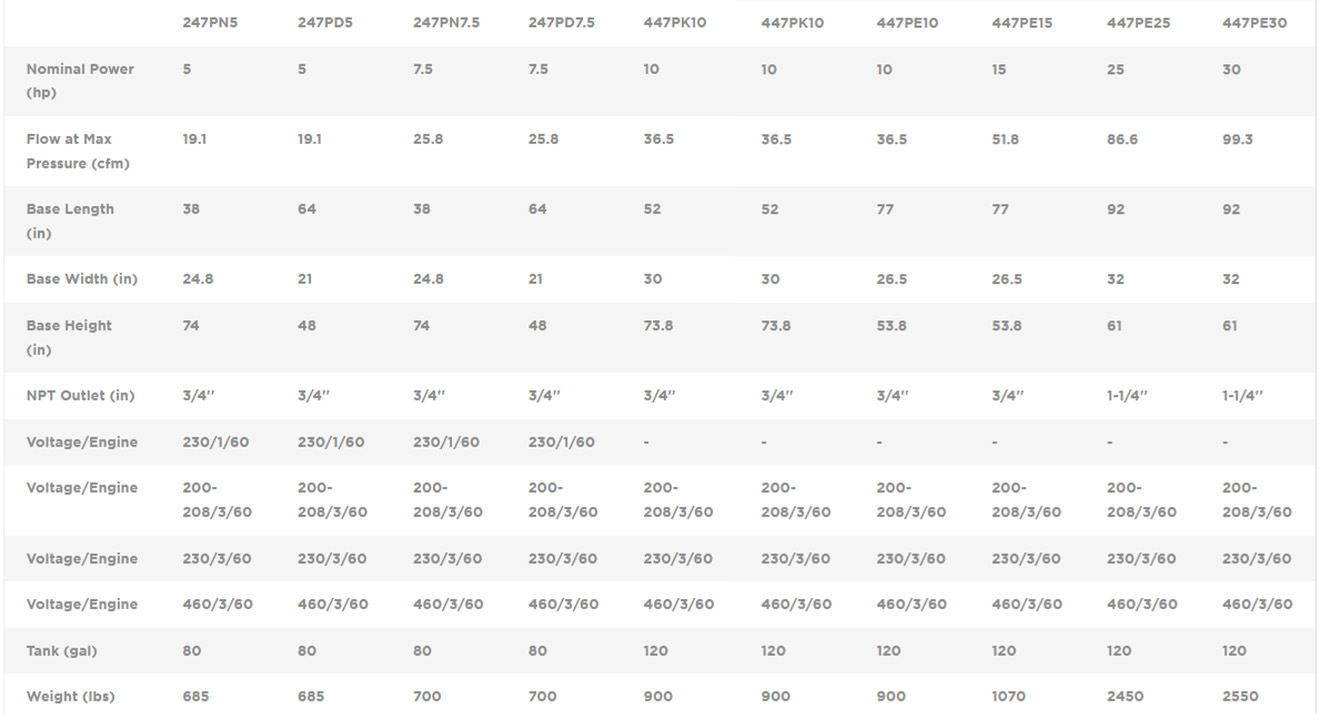Select the Weight (lbs) row label
The width and height of the screenshot is (1320, 714).
pos(70,696)
